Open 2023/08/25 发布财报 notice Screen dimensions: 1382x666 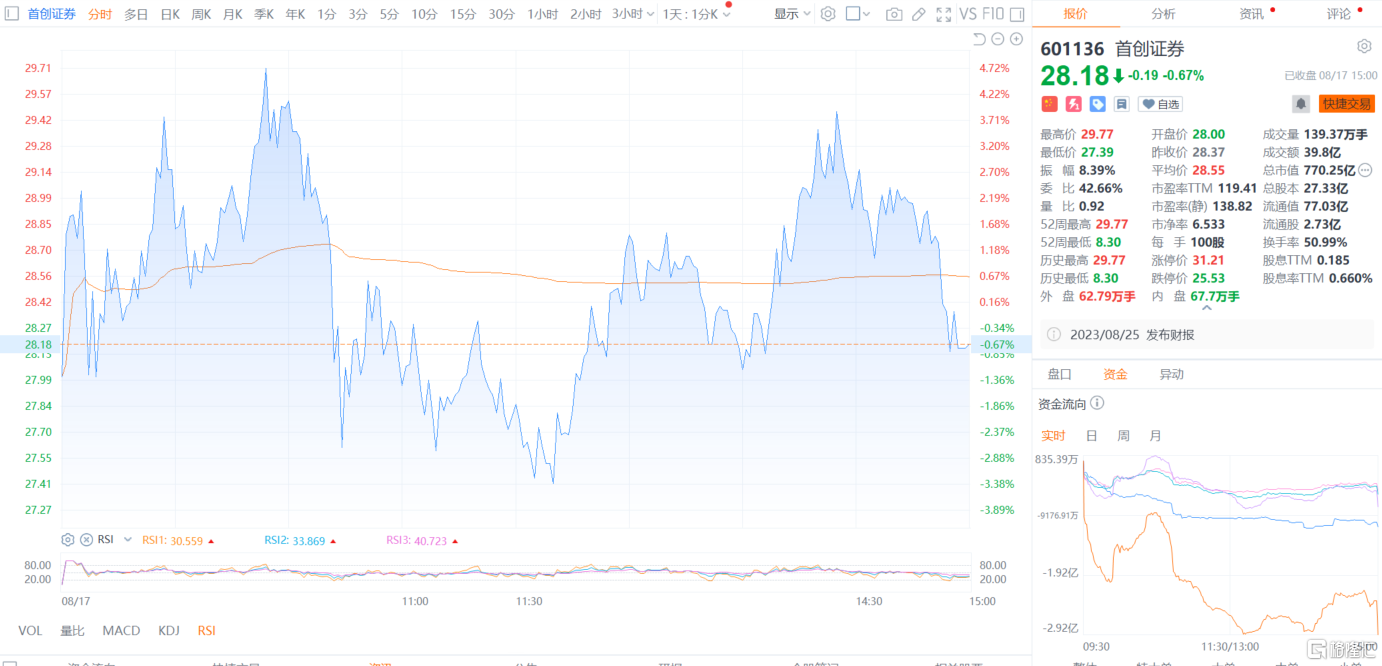tap(1208, 335)
